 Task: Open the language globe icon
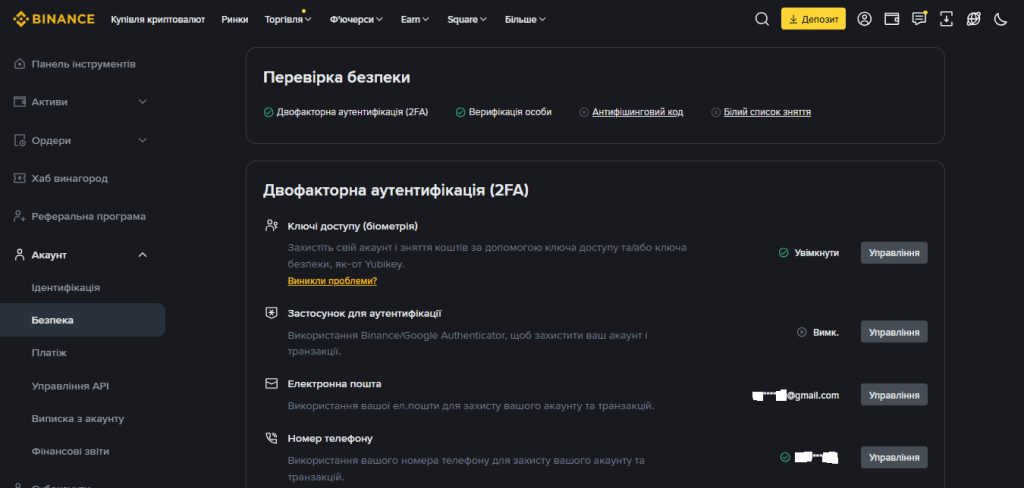pyautogui.click(x=974, y=19)
